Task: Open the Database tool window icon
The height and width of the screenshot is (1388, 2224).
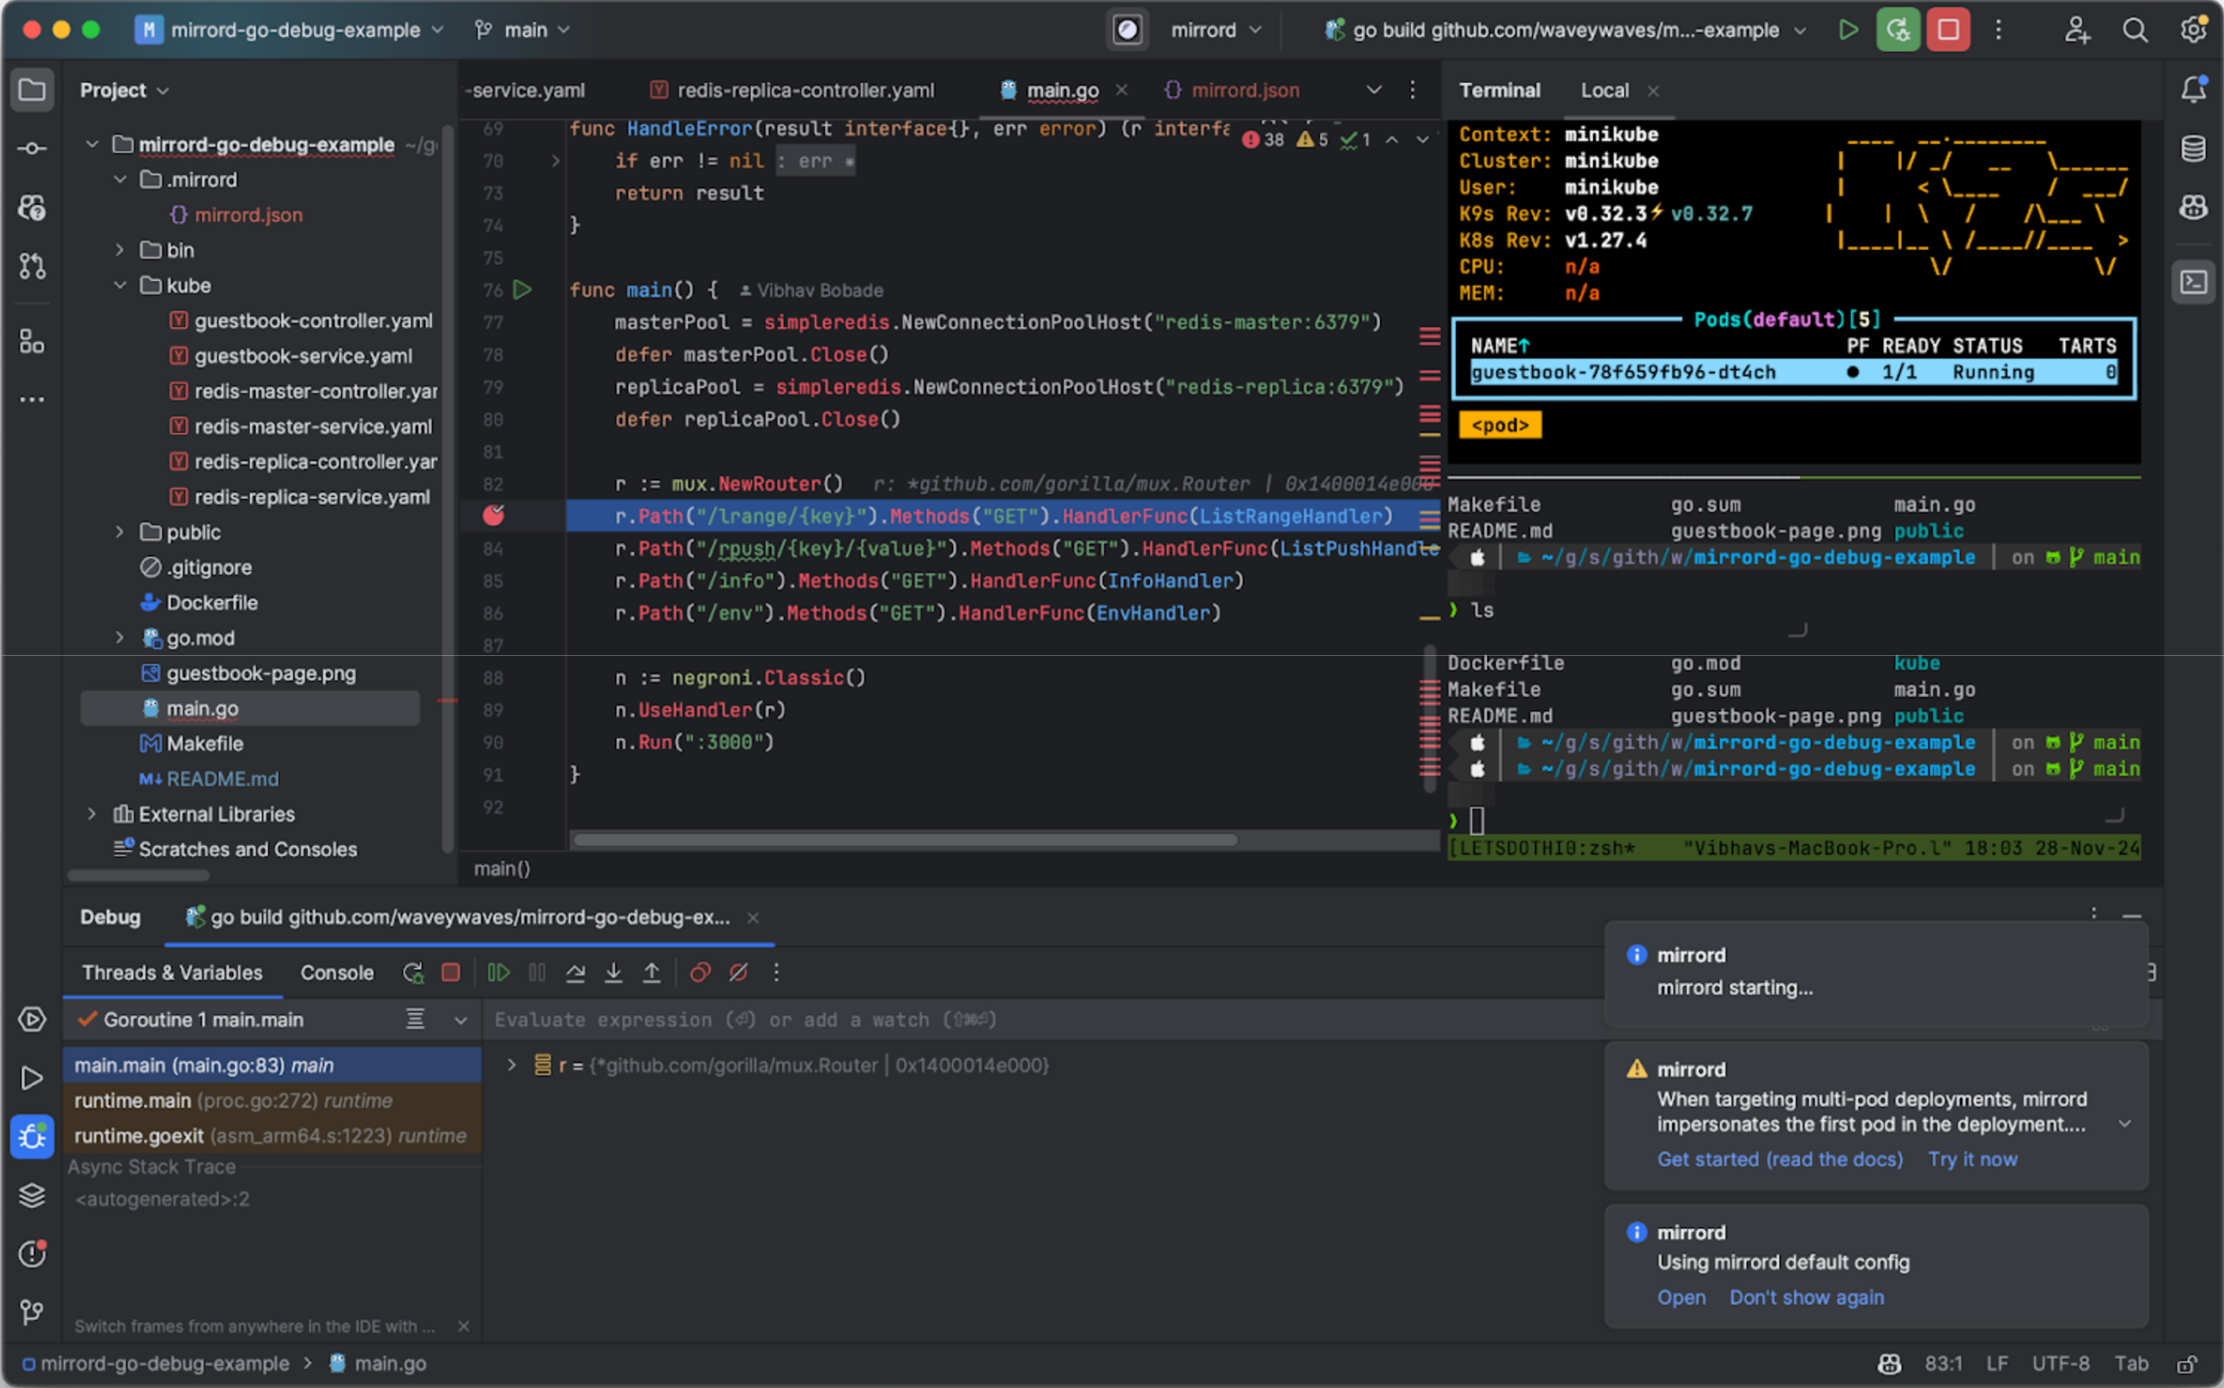Action: point(2193,149)
